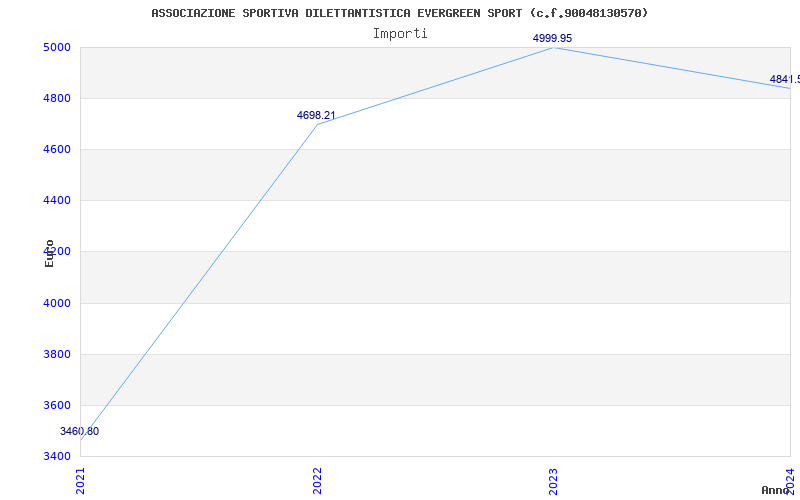Select the 2022 x-axis label

(317, 481)
